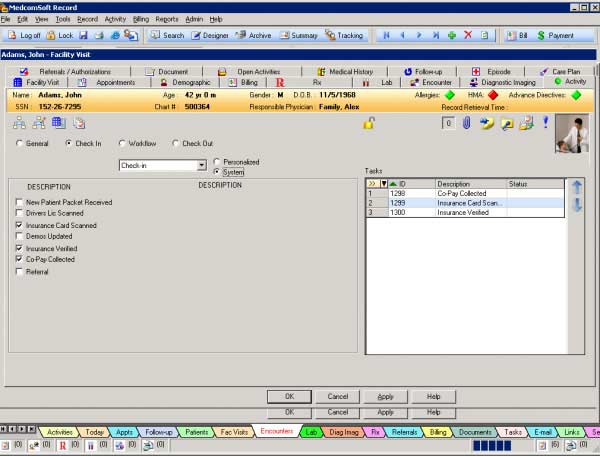This screenshot has width=600, height=456.
Task: Go to first record navigation arrow
Action: tap(386, 36)
